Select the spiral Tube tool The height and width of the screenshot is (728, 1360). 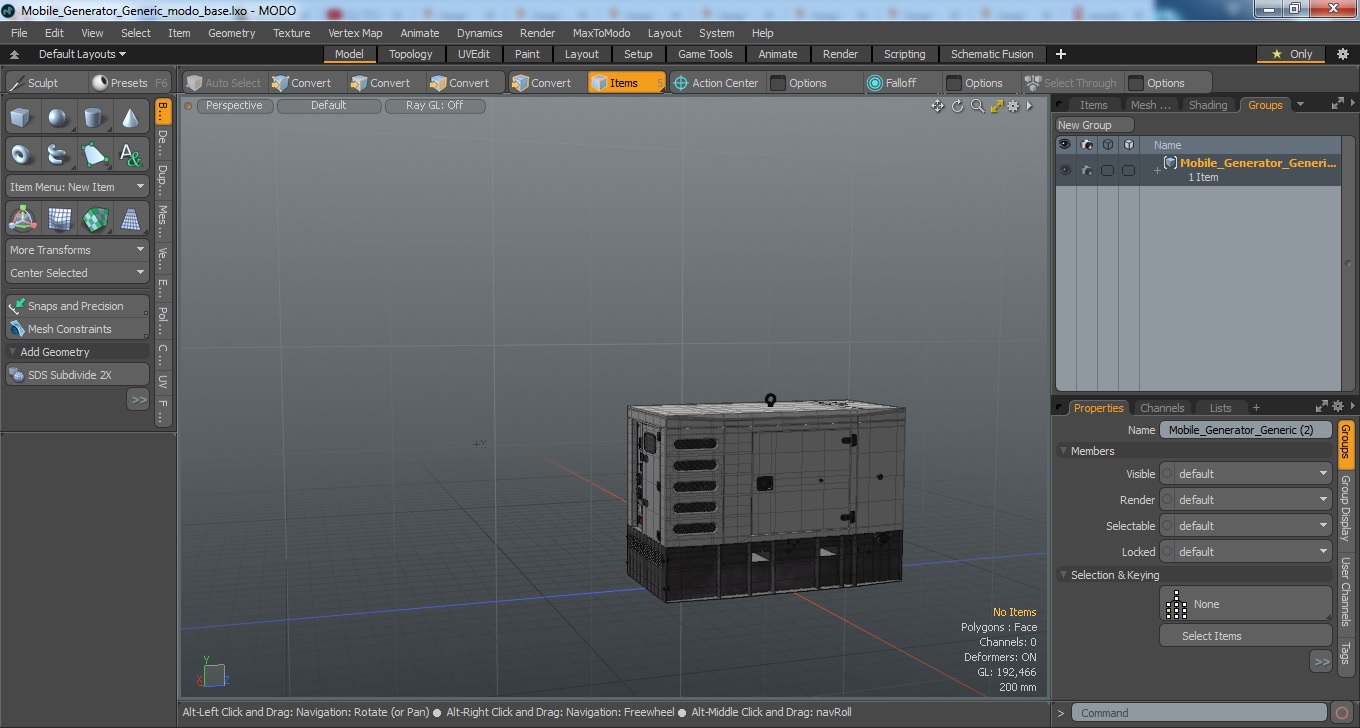(58, 154)
